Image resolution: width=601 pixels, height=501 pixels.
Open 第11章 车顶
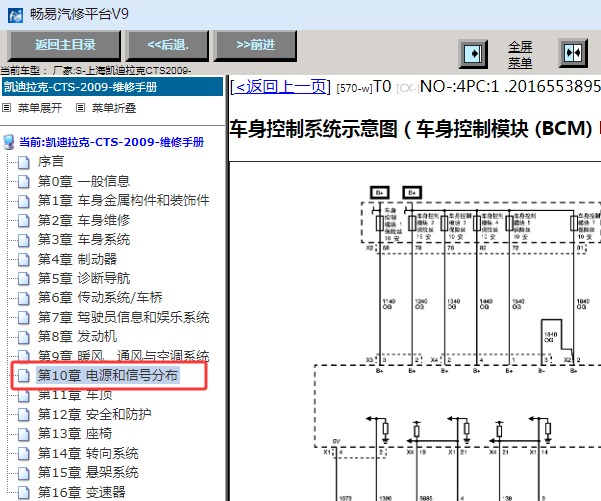[75, 395]
